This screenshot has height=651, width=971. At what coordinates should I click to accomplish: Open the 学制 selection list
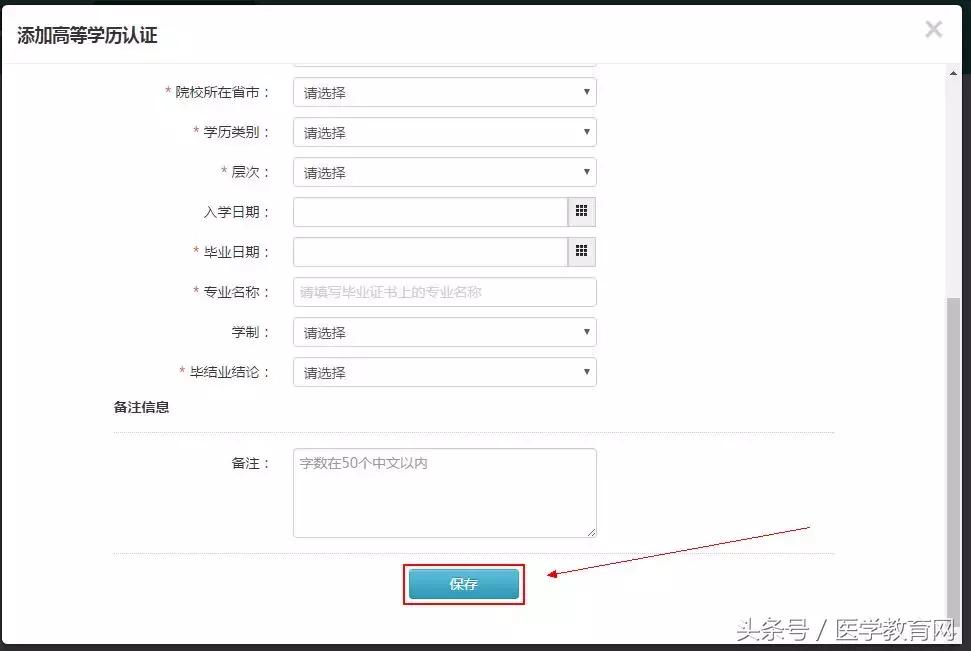[x=440, y=331]
